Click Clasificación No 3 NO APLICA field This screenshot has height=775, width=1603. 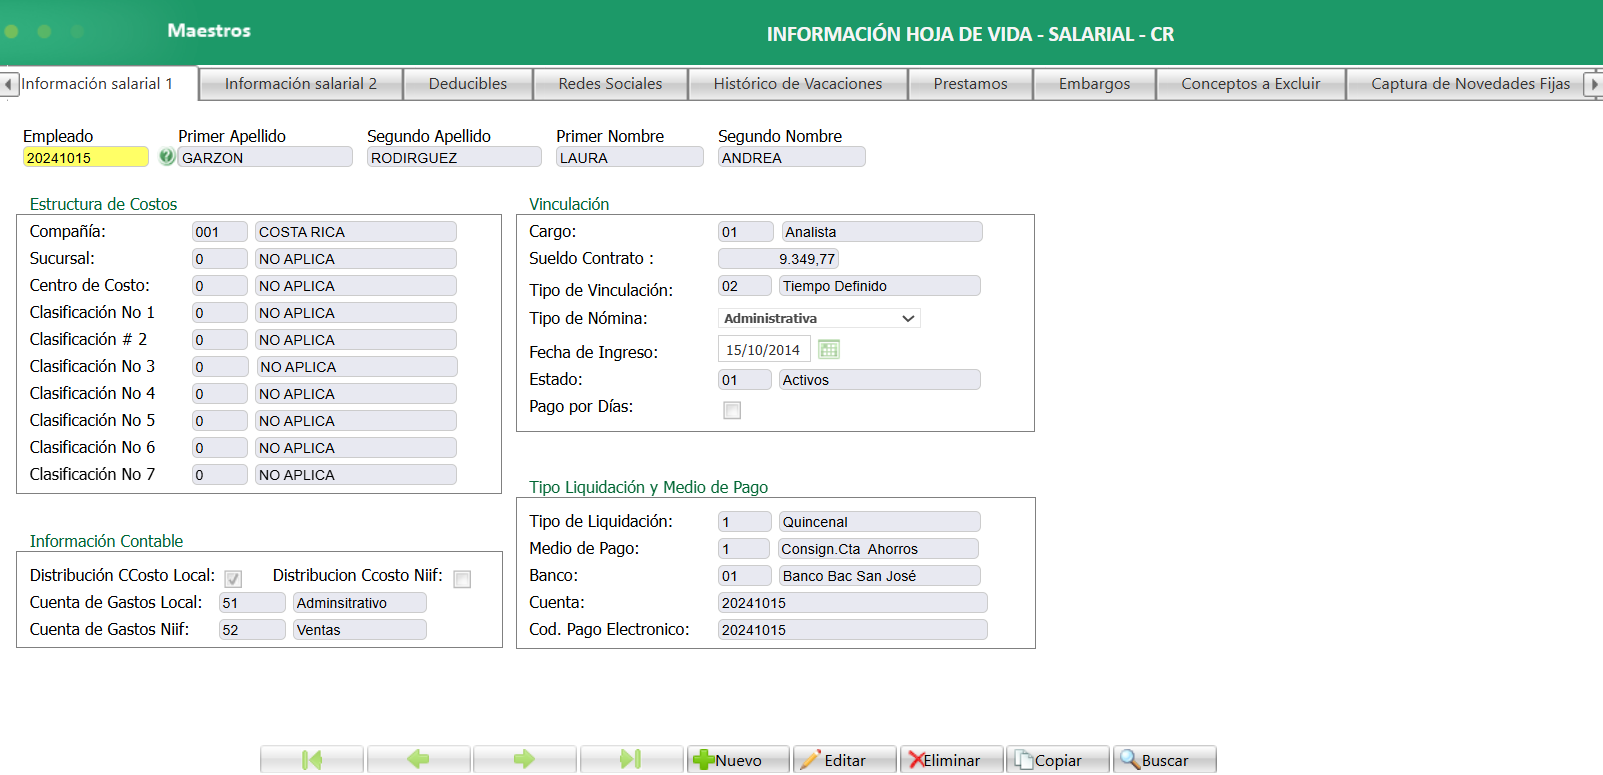[357, 367]
